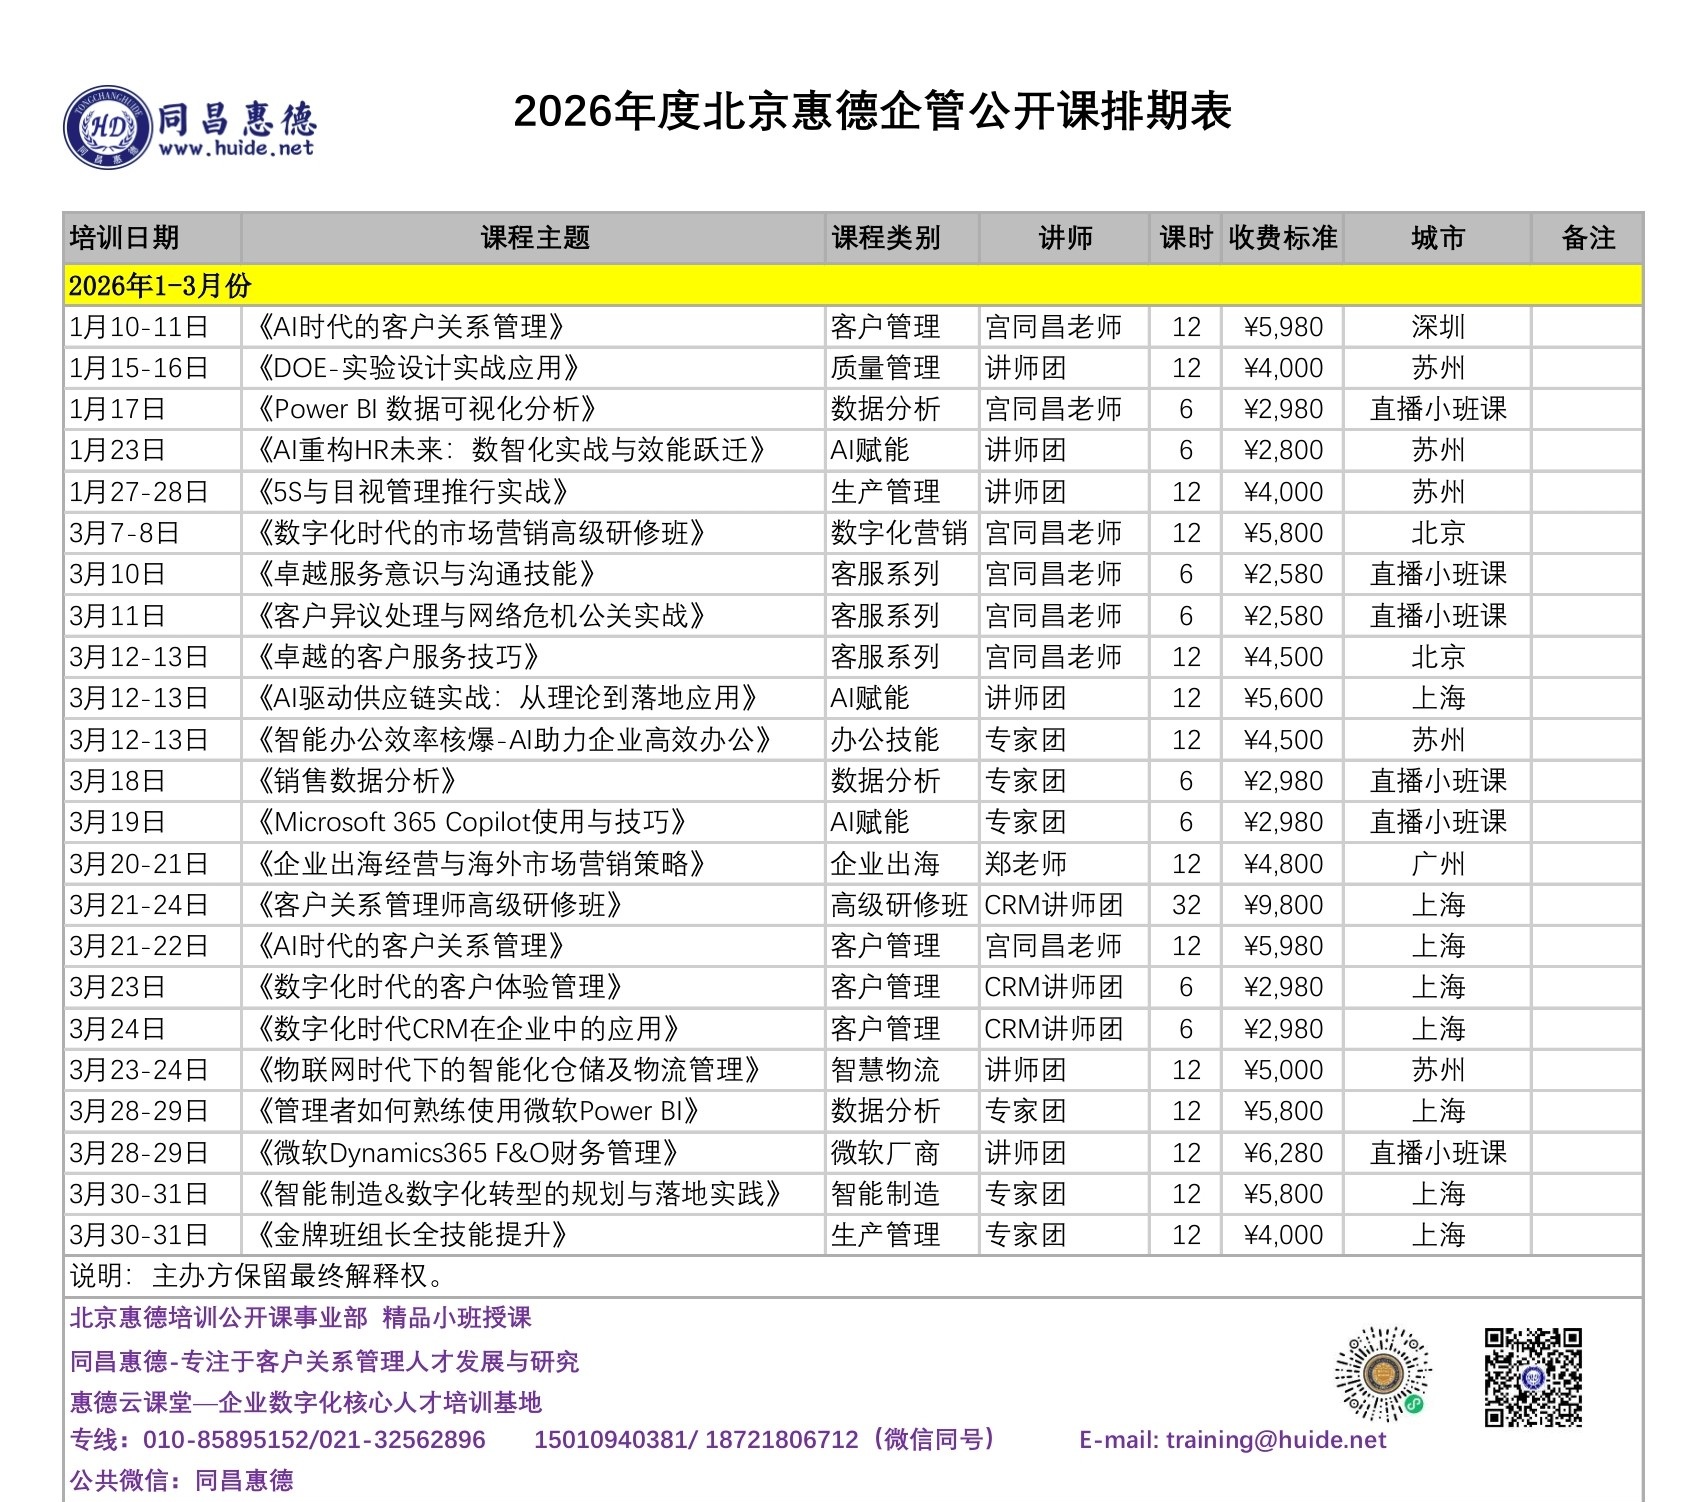Open the www.huide.net website text under logo

coord(236,149)
